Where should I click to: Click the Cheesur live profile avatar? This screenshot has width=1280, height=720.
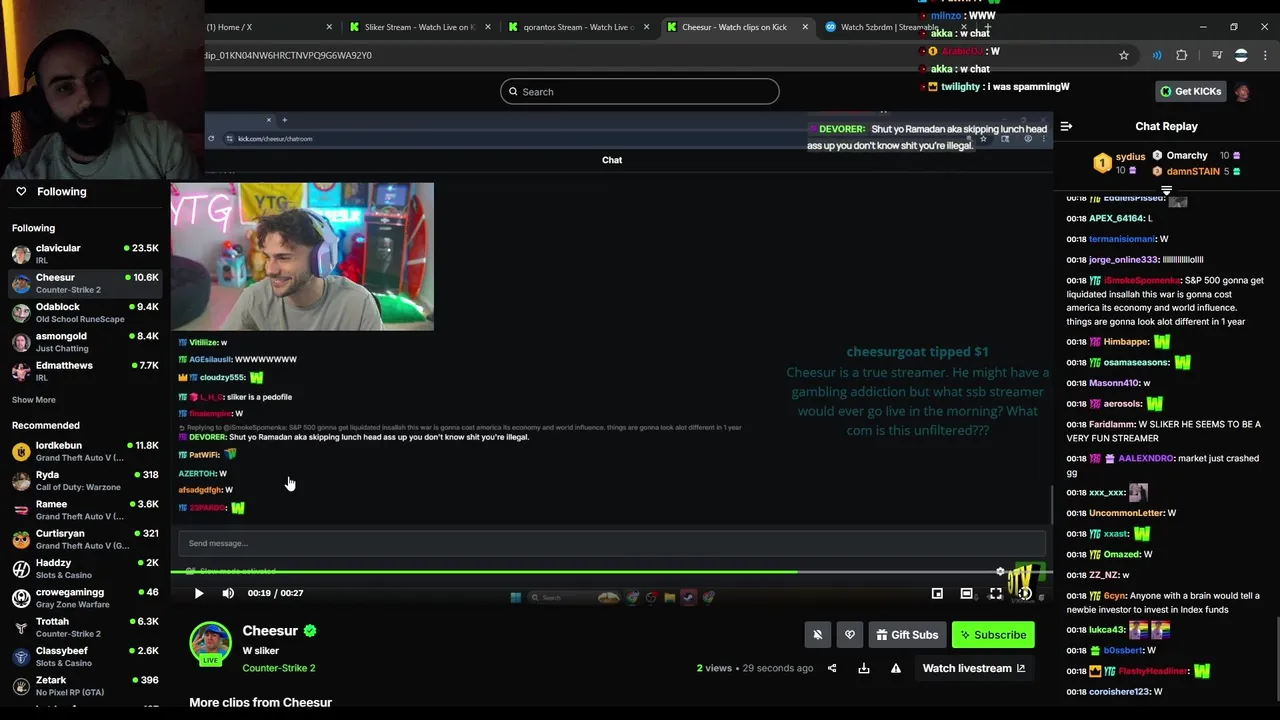coord(211,643)
